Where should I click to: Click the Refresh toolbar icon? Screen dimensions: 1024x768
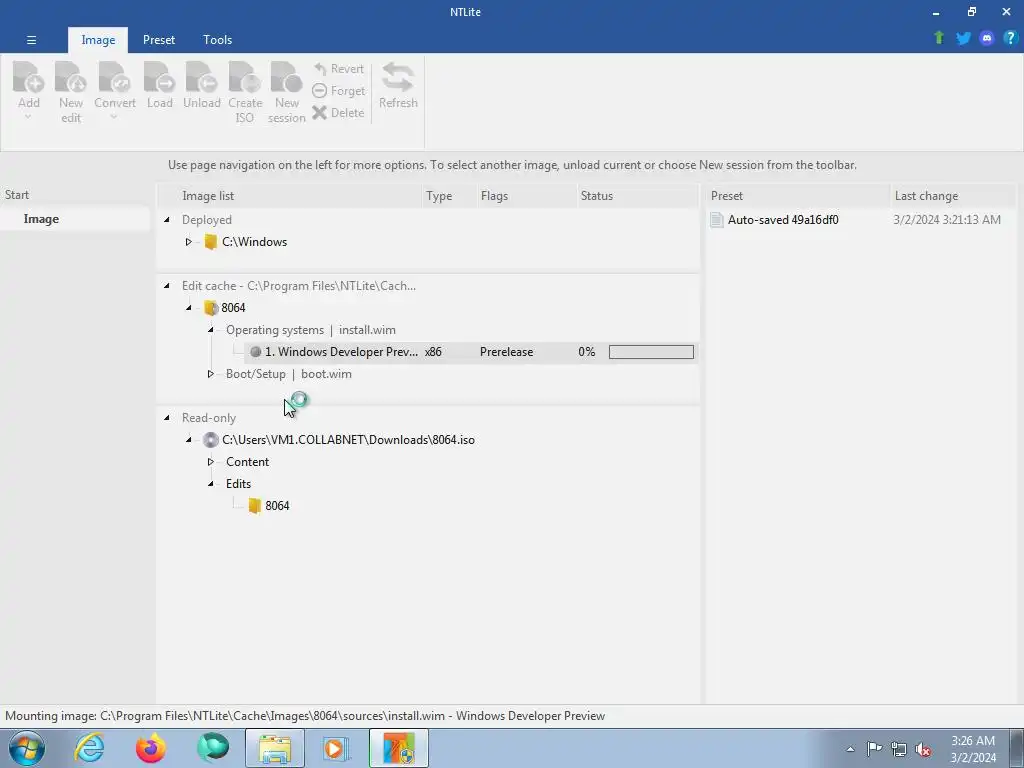coord(398,77)
